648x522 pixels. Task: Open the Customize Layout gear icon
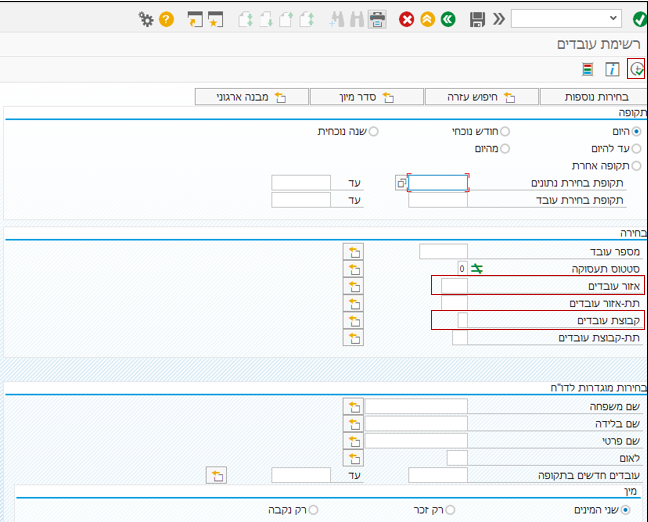pyautogui.click(x=145, y=19)
